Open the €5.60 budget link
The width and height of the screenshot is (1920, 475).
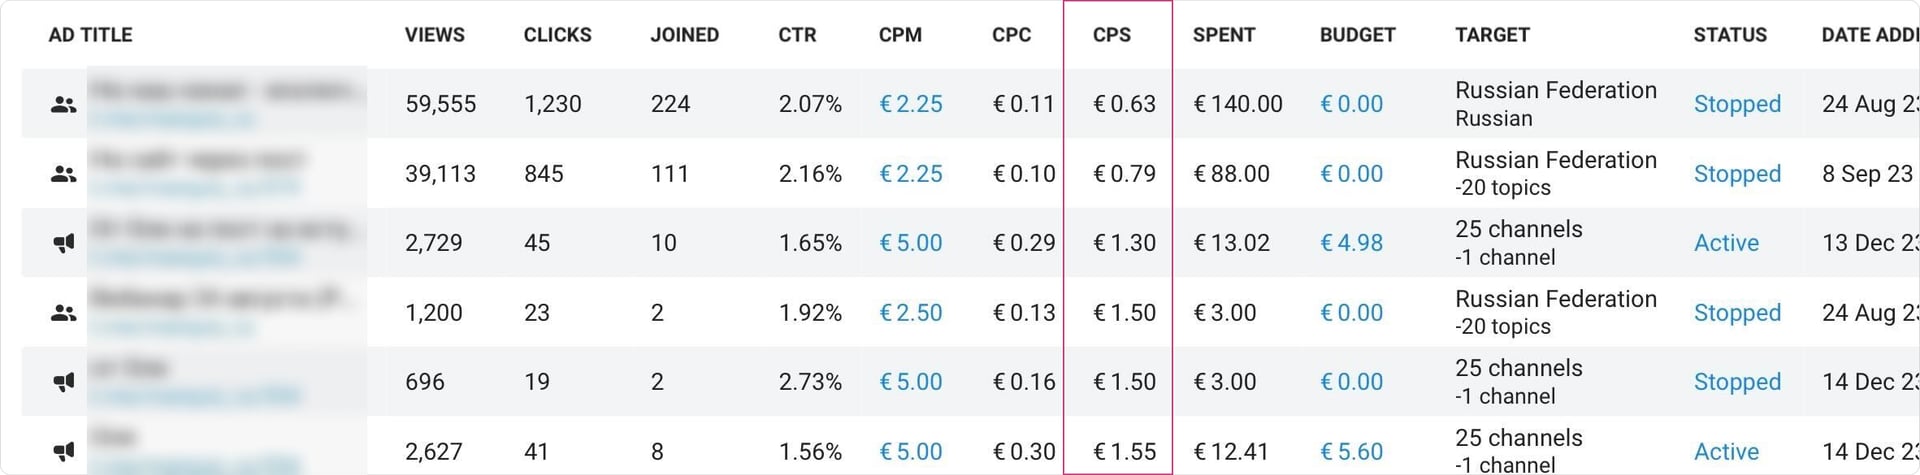pos(1351,452)
